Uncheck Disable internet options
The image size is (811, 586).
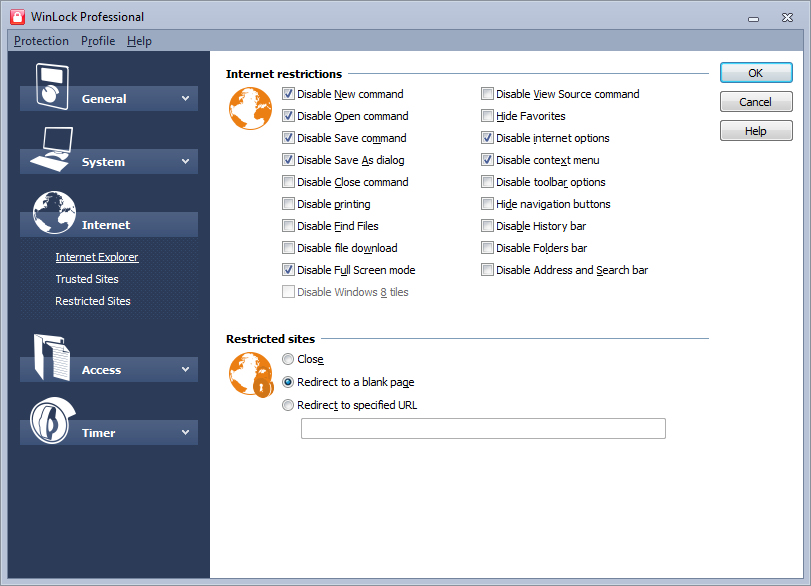[487, 138]
